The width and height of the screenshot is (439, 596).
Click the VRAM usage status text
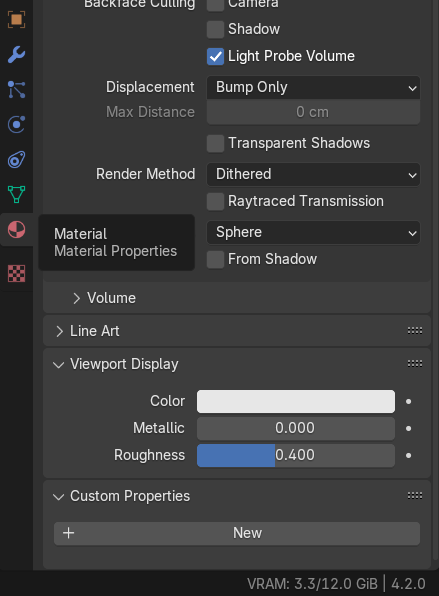click(312, 584)
